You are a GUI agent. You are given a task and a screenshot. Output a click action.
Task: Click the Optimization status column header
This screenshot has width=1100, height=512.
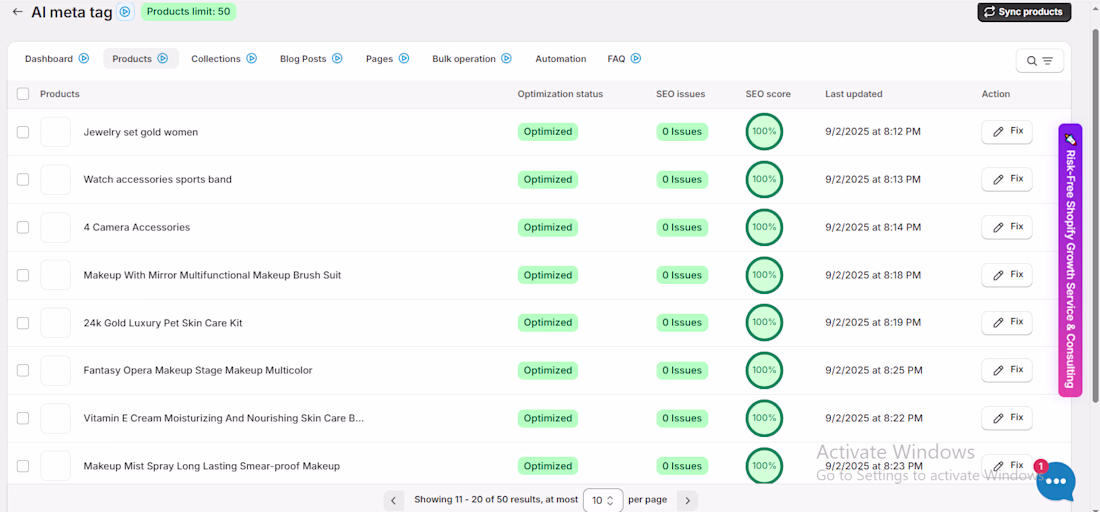(x=560, y=94)
